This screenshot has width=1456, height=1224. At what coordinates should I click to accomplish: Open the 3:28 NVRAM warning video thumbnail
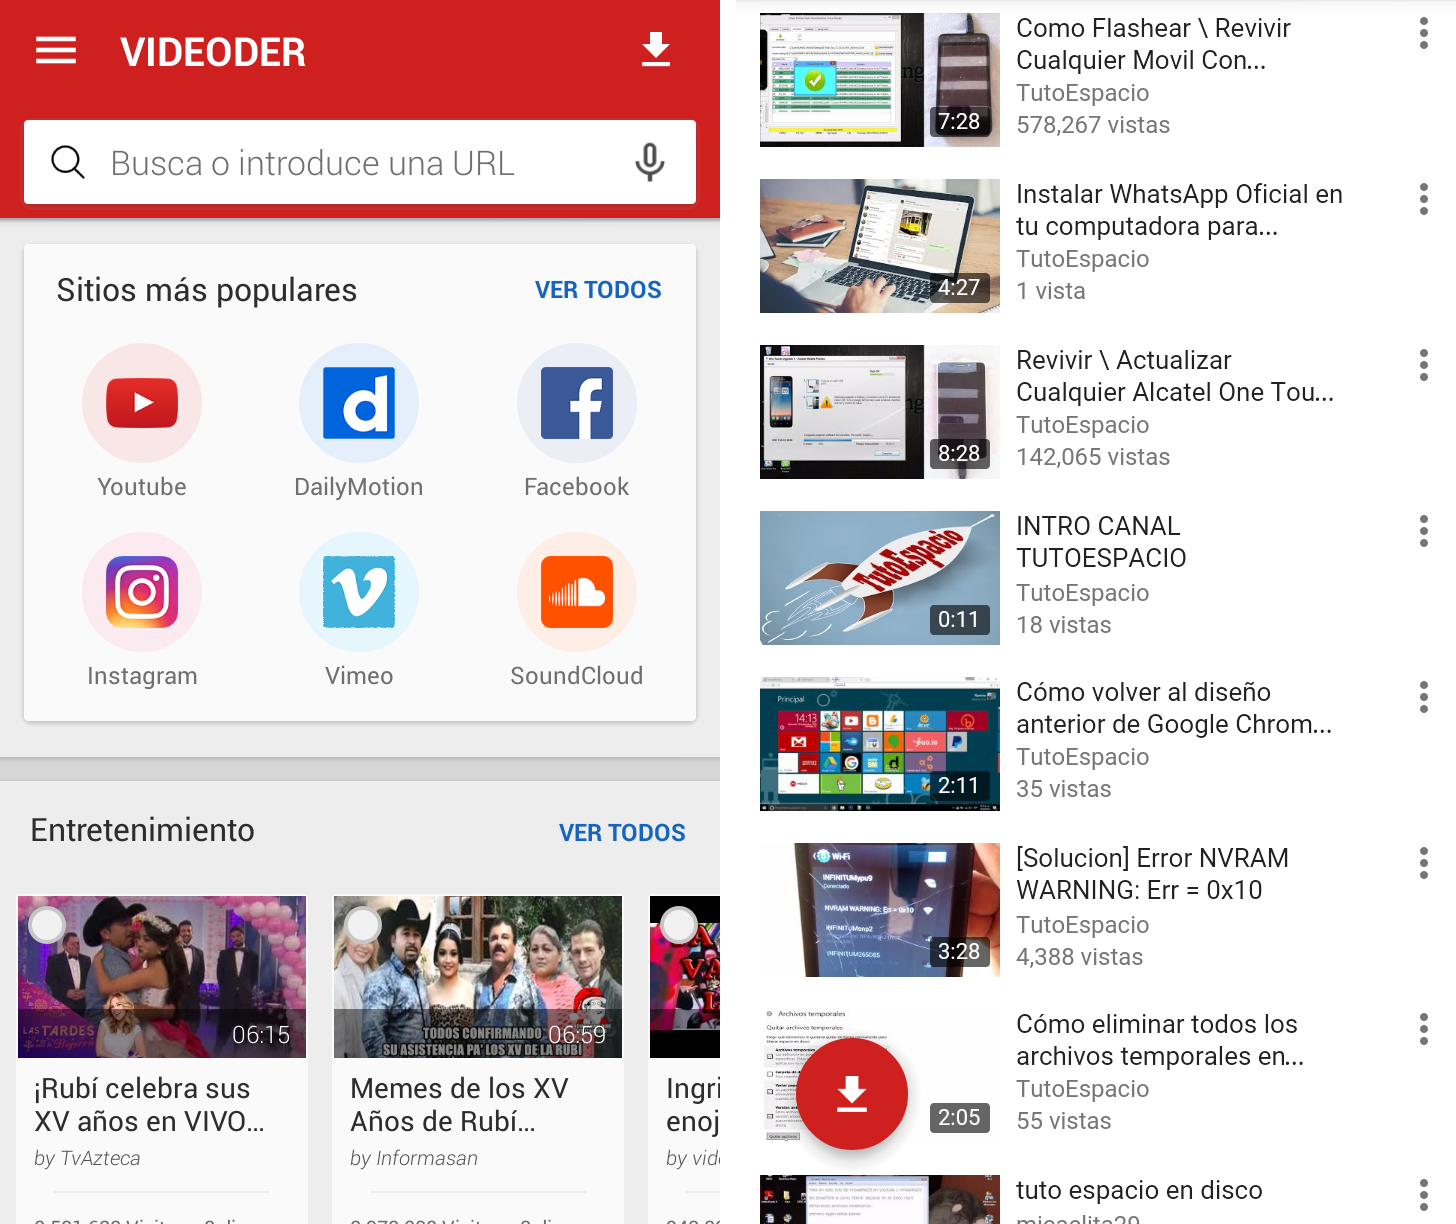880,910
